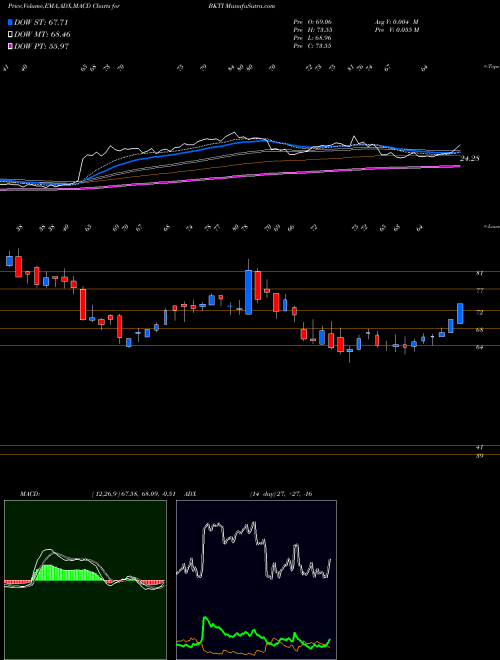The width and height of the screenshot is (500, 660).
Task: Click the 64 price level label
Action: [x=479, y=347]
